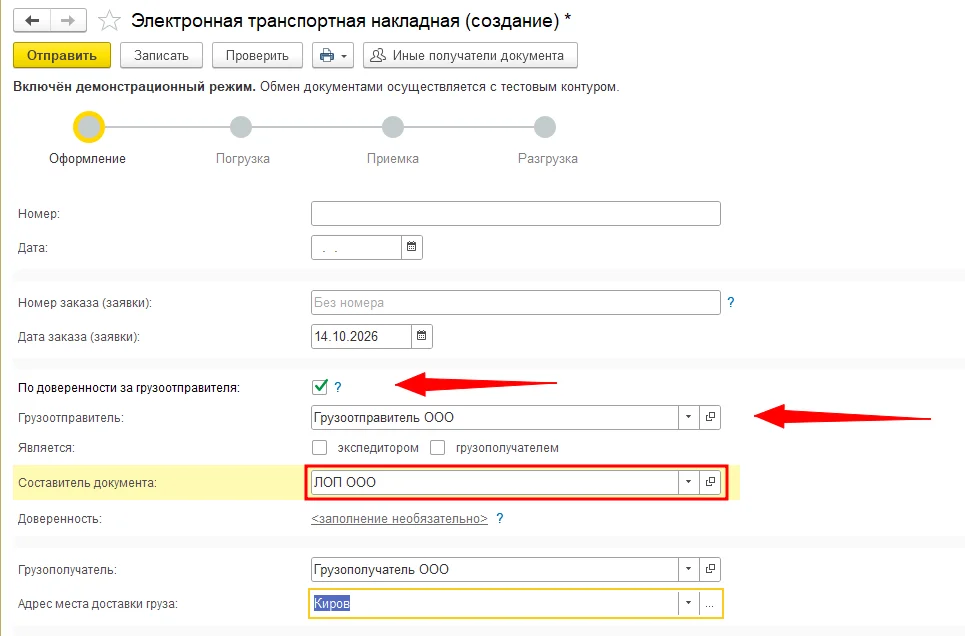This screenshot has width=965, height=636.
Task: Open calendar picker for Дата field
Action: click(412, 248)
